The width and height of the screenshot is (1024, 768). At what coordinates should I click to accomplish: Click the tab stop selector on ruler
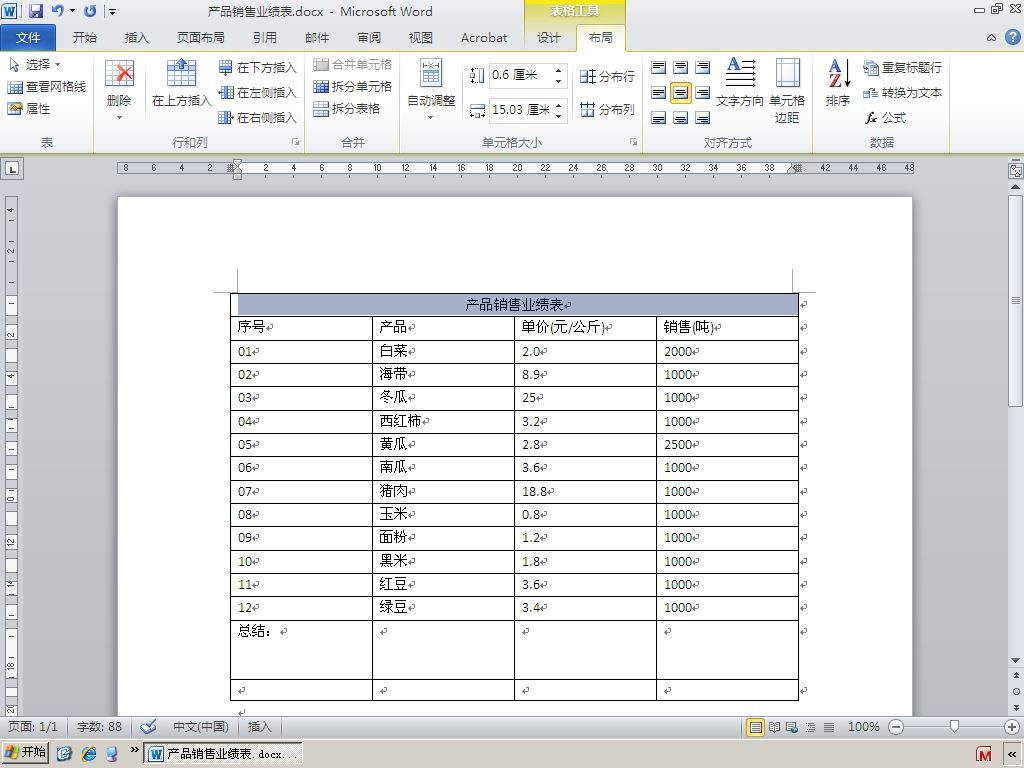tap(12, 169)
